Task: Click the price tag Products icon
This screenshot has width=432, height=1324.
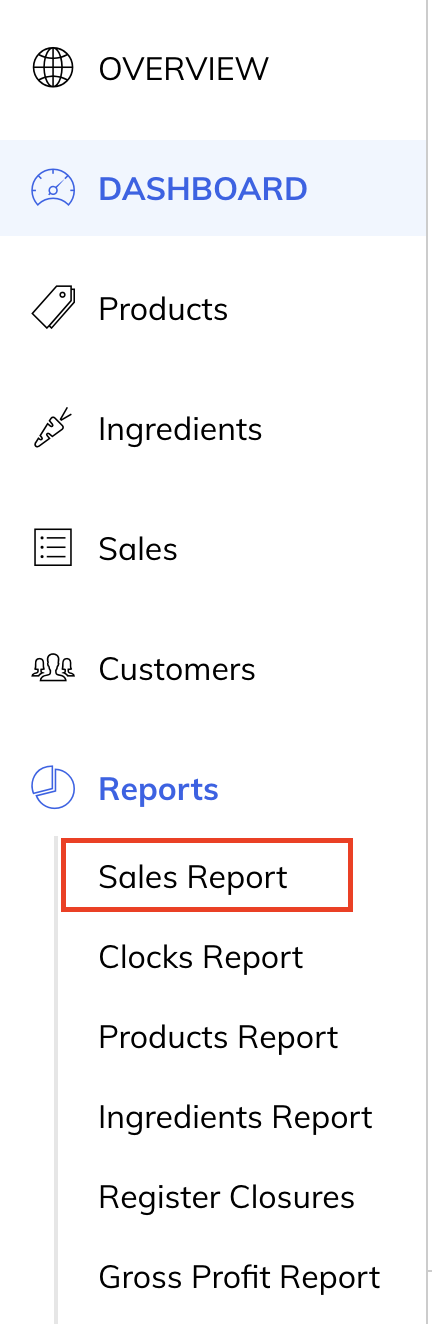Action: (x=53, y=308)
